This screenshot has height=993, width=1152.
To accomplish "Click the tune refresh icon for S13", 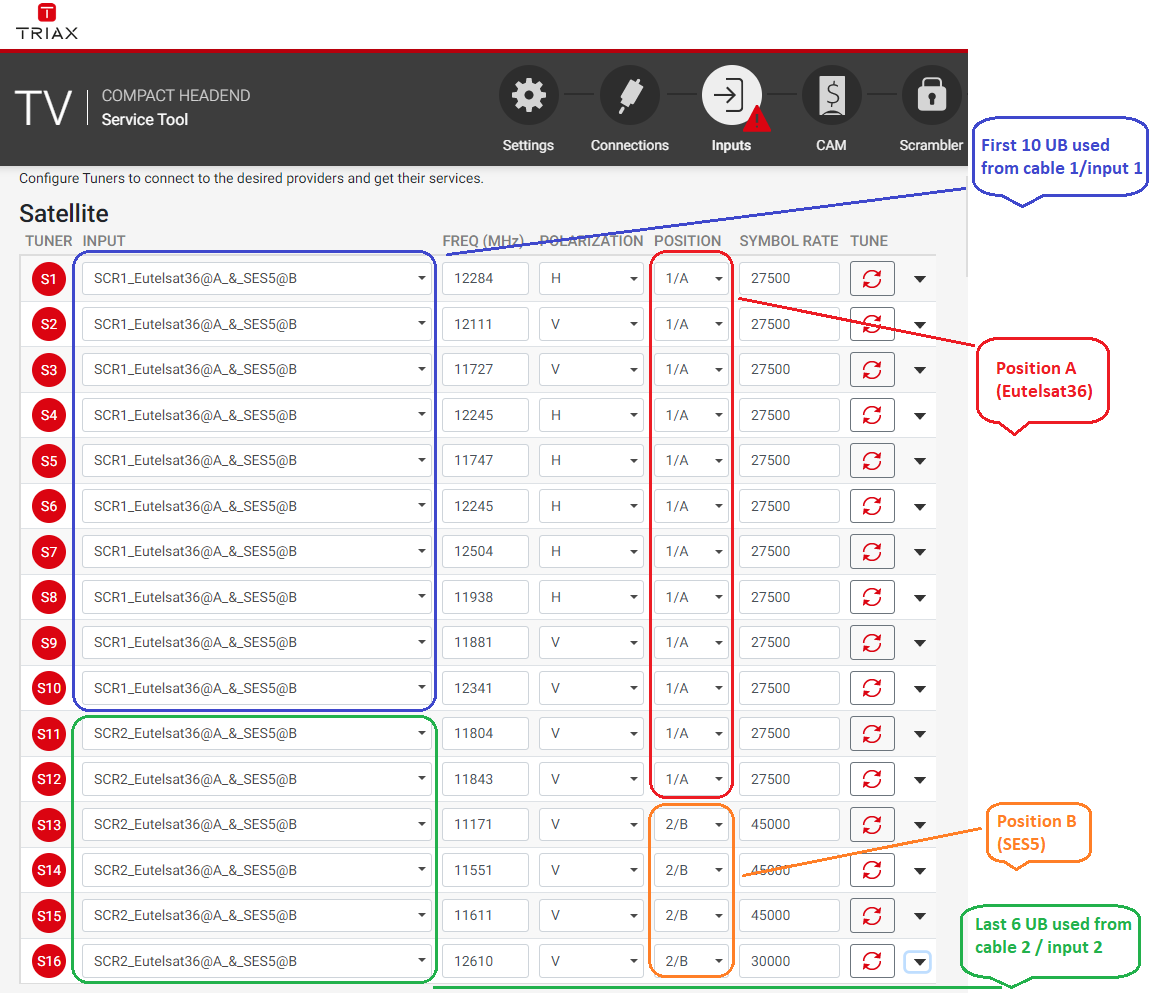I will pos(872,825).
